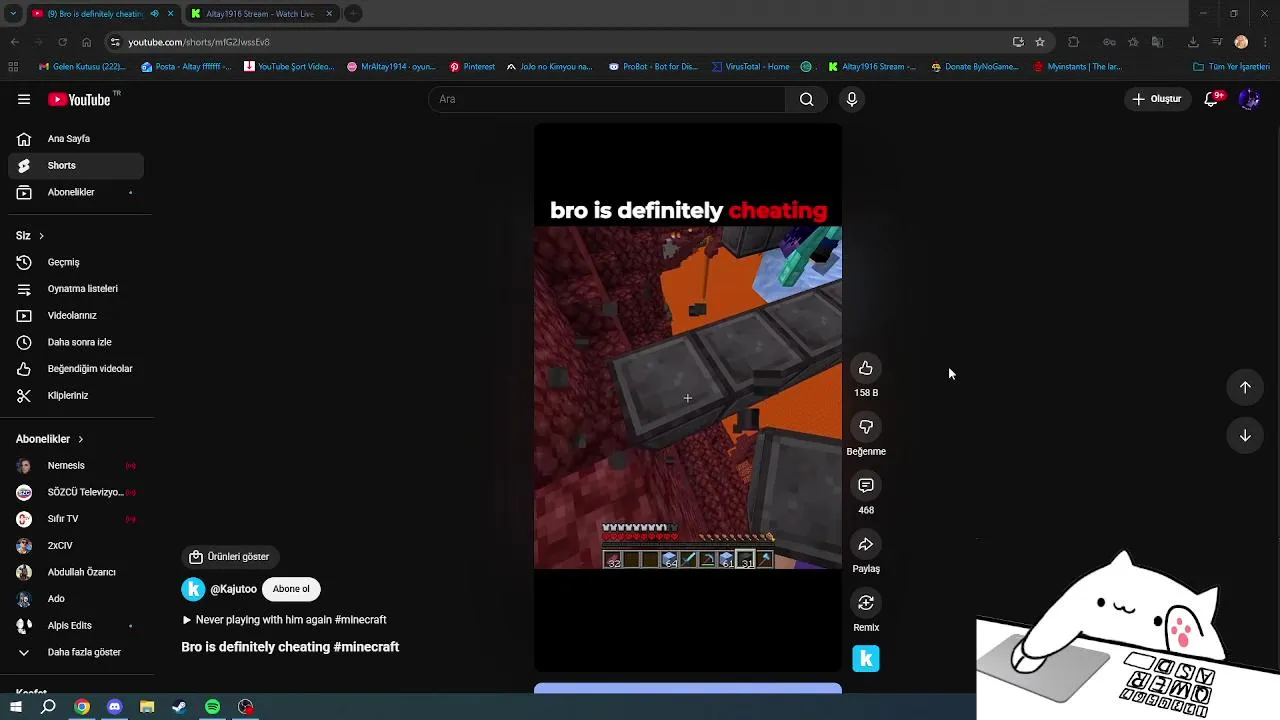Pause the playing short video
The image size is (1280, 720).
click(x=688, y=398)
